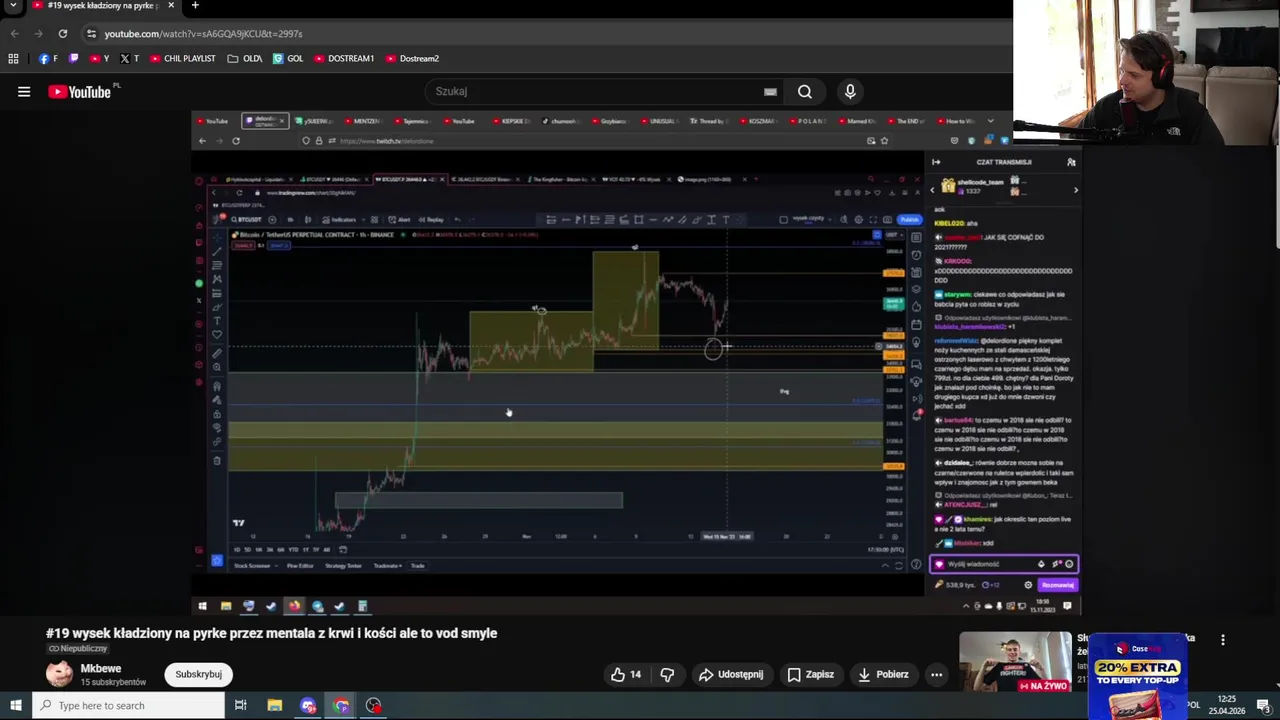
Task: Expand the OLD\ bookmarks folder
Action: pos(245,58)
